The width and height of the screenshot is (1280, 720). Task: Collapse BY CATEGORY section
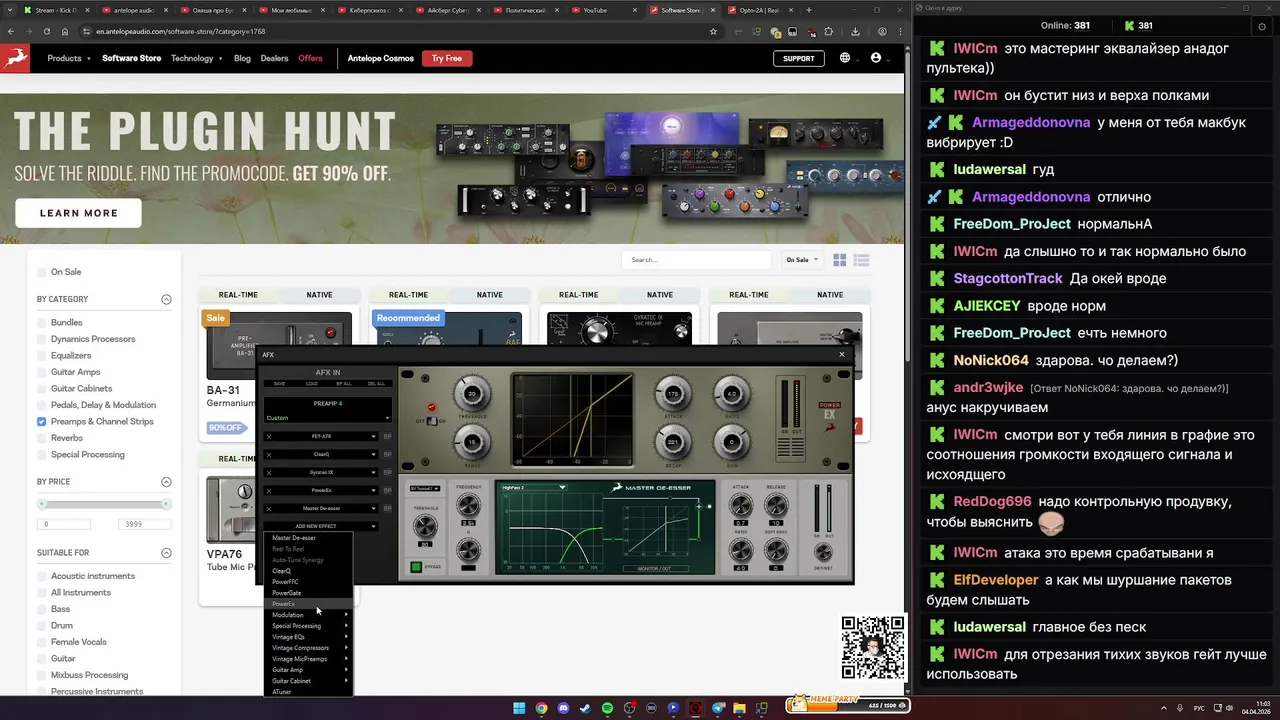pyautogui.click(x=166, y=299)
